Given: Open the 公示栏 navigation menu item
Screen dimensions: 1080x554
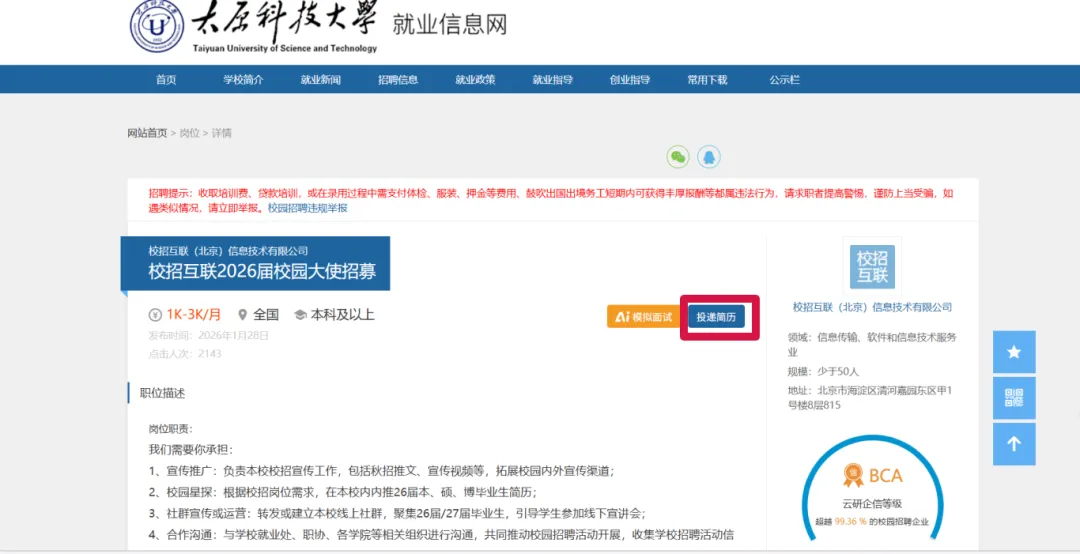Looking at the screenshot, I should click(x=785, y=79).
